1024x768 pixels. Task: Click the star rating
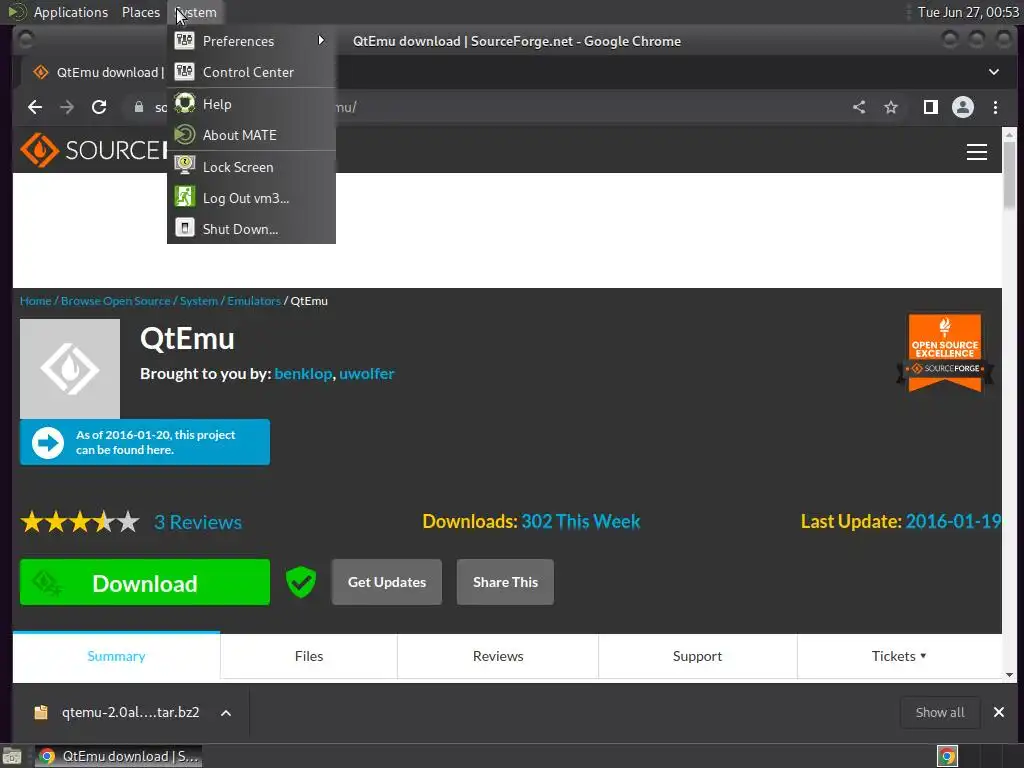80,522
